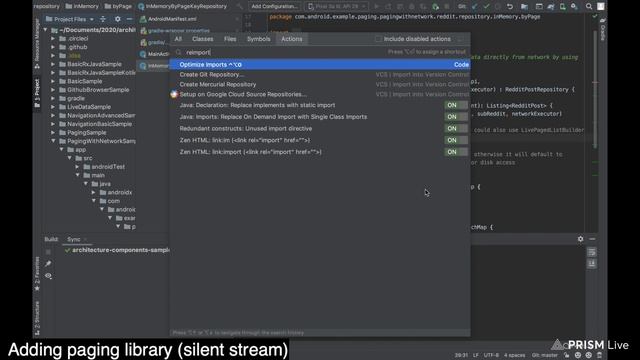640x360 pixels.
Task: Expand the GithubBrowserSample folder
Action: (53, 90)
